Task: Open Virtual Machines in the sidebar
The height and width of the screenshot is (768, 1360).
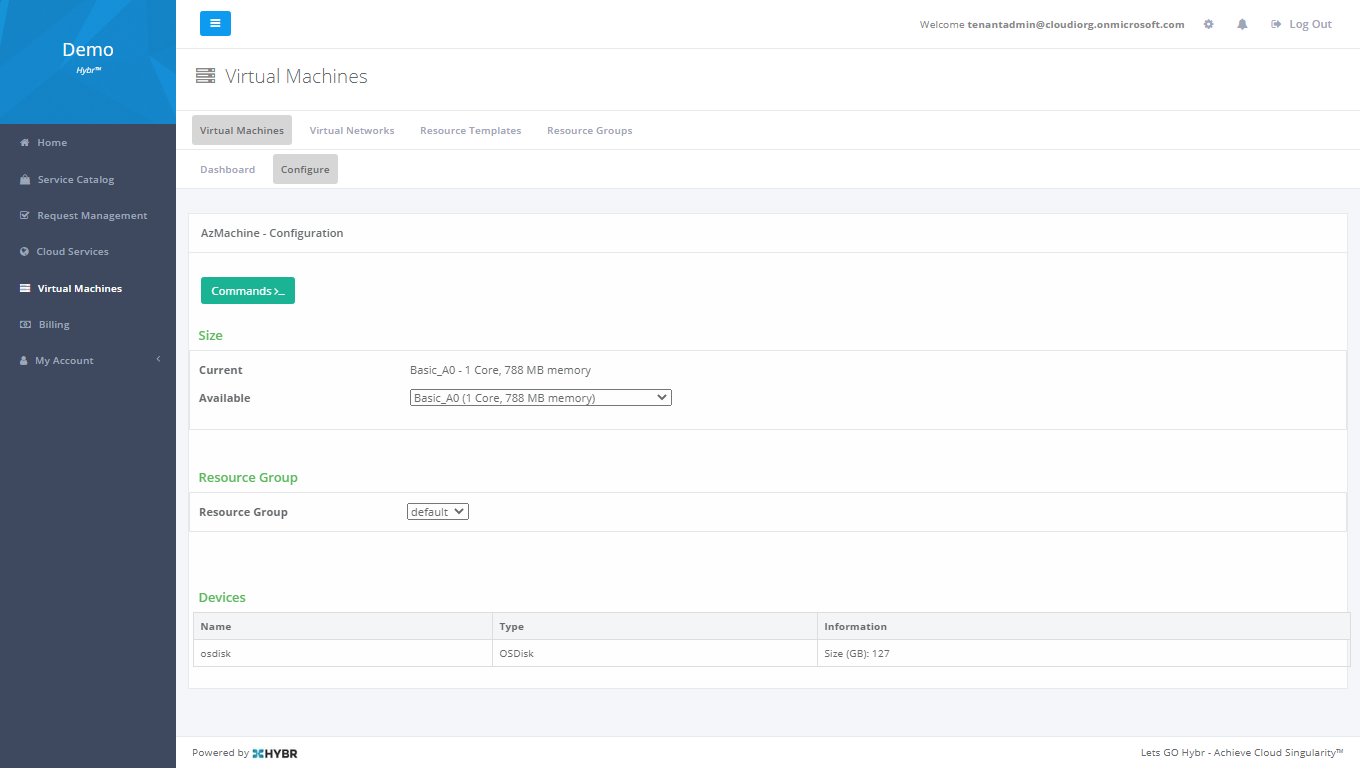Action: (x=79, y=289)
